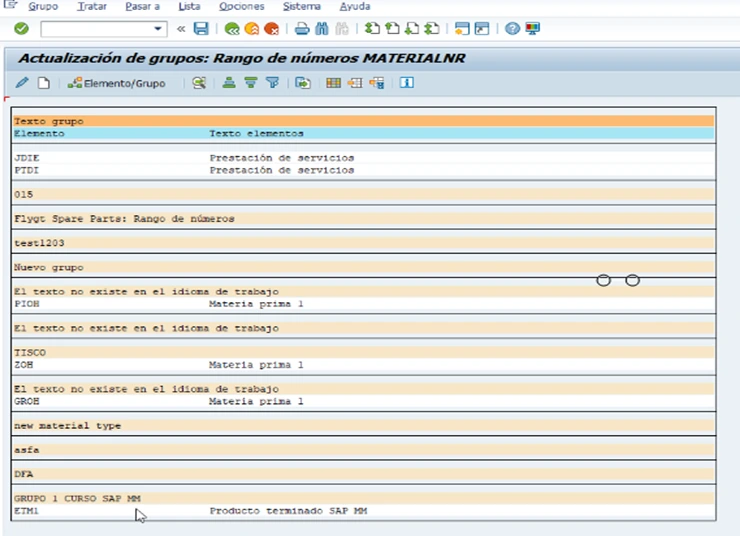The width and height of the screenshot is (740, 536).
Task: Open the Ayuda menu
Action: pyautogui.click(x=354, y=6)
